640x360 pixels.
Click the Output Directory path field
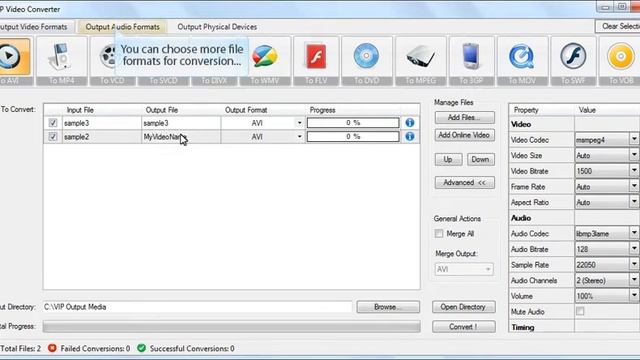(197, 307)
